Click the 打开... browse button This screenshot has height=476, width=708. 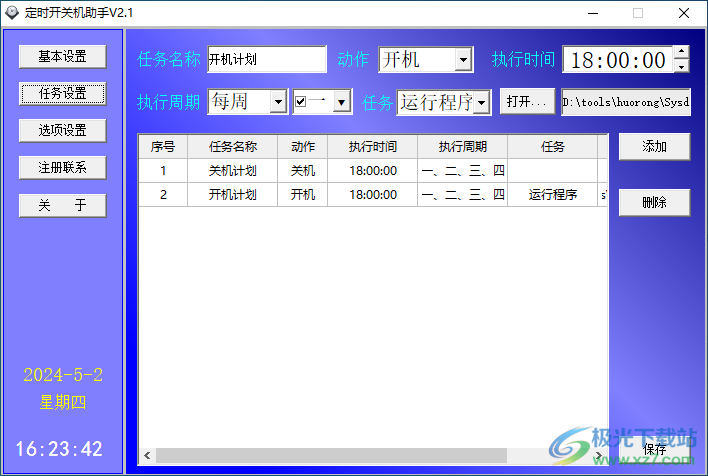pyautogui.click(x=527, y=102)
